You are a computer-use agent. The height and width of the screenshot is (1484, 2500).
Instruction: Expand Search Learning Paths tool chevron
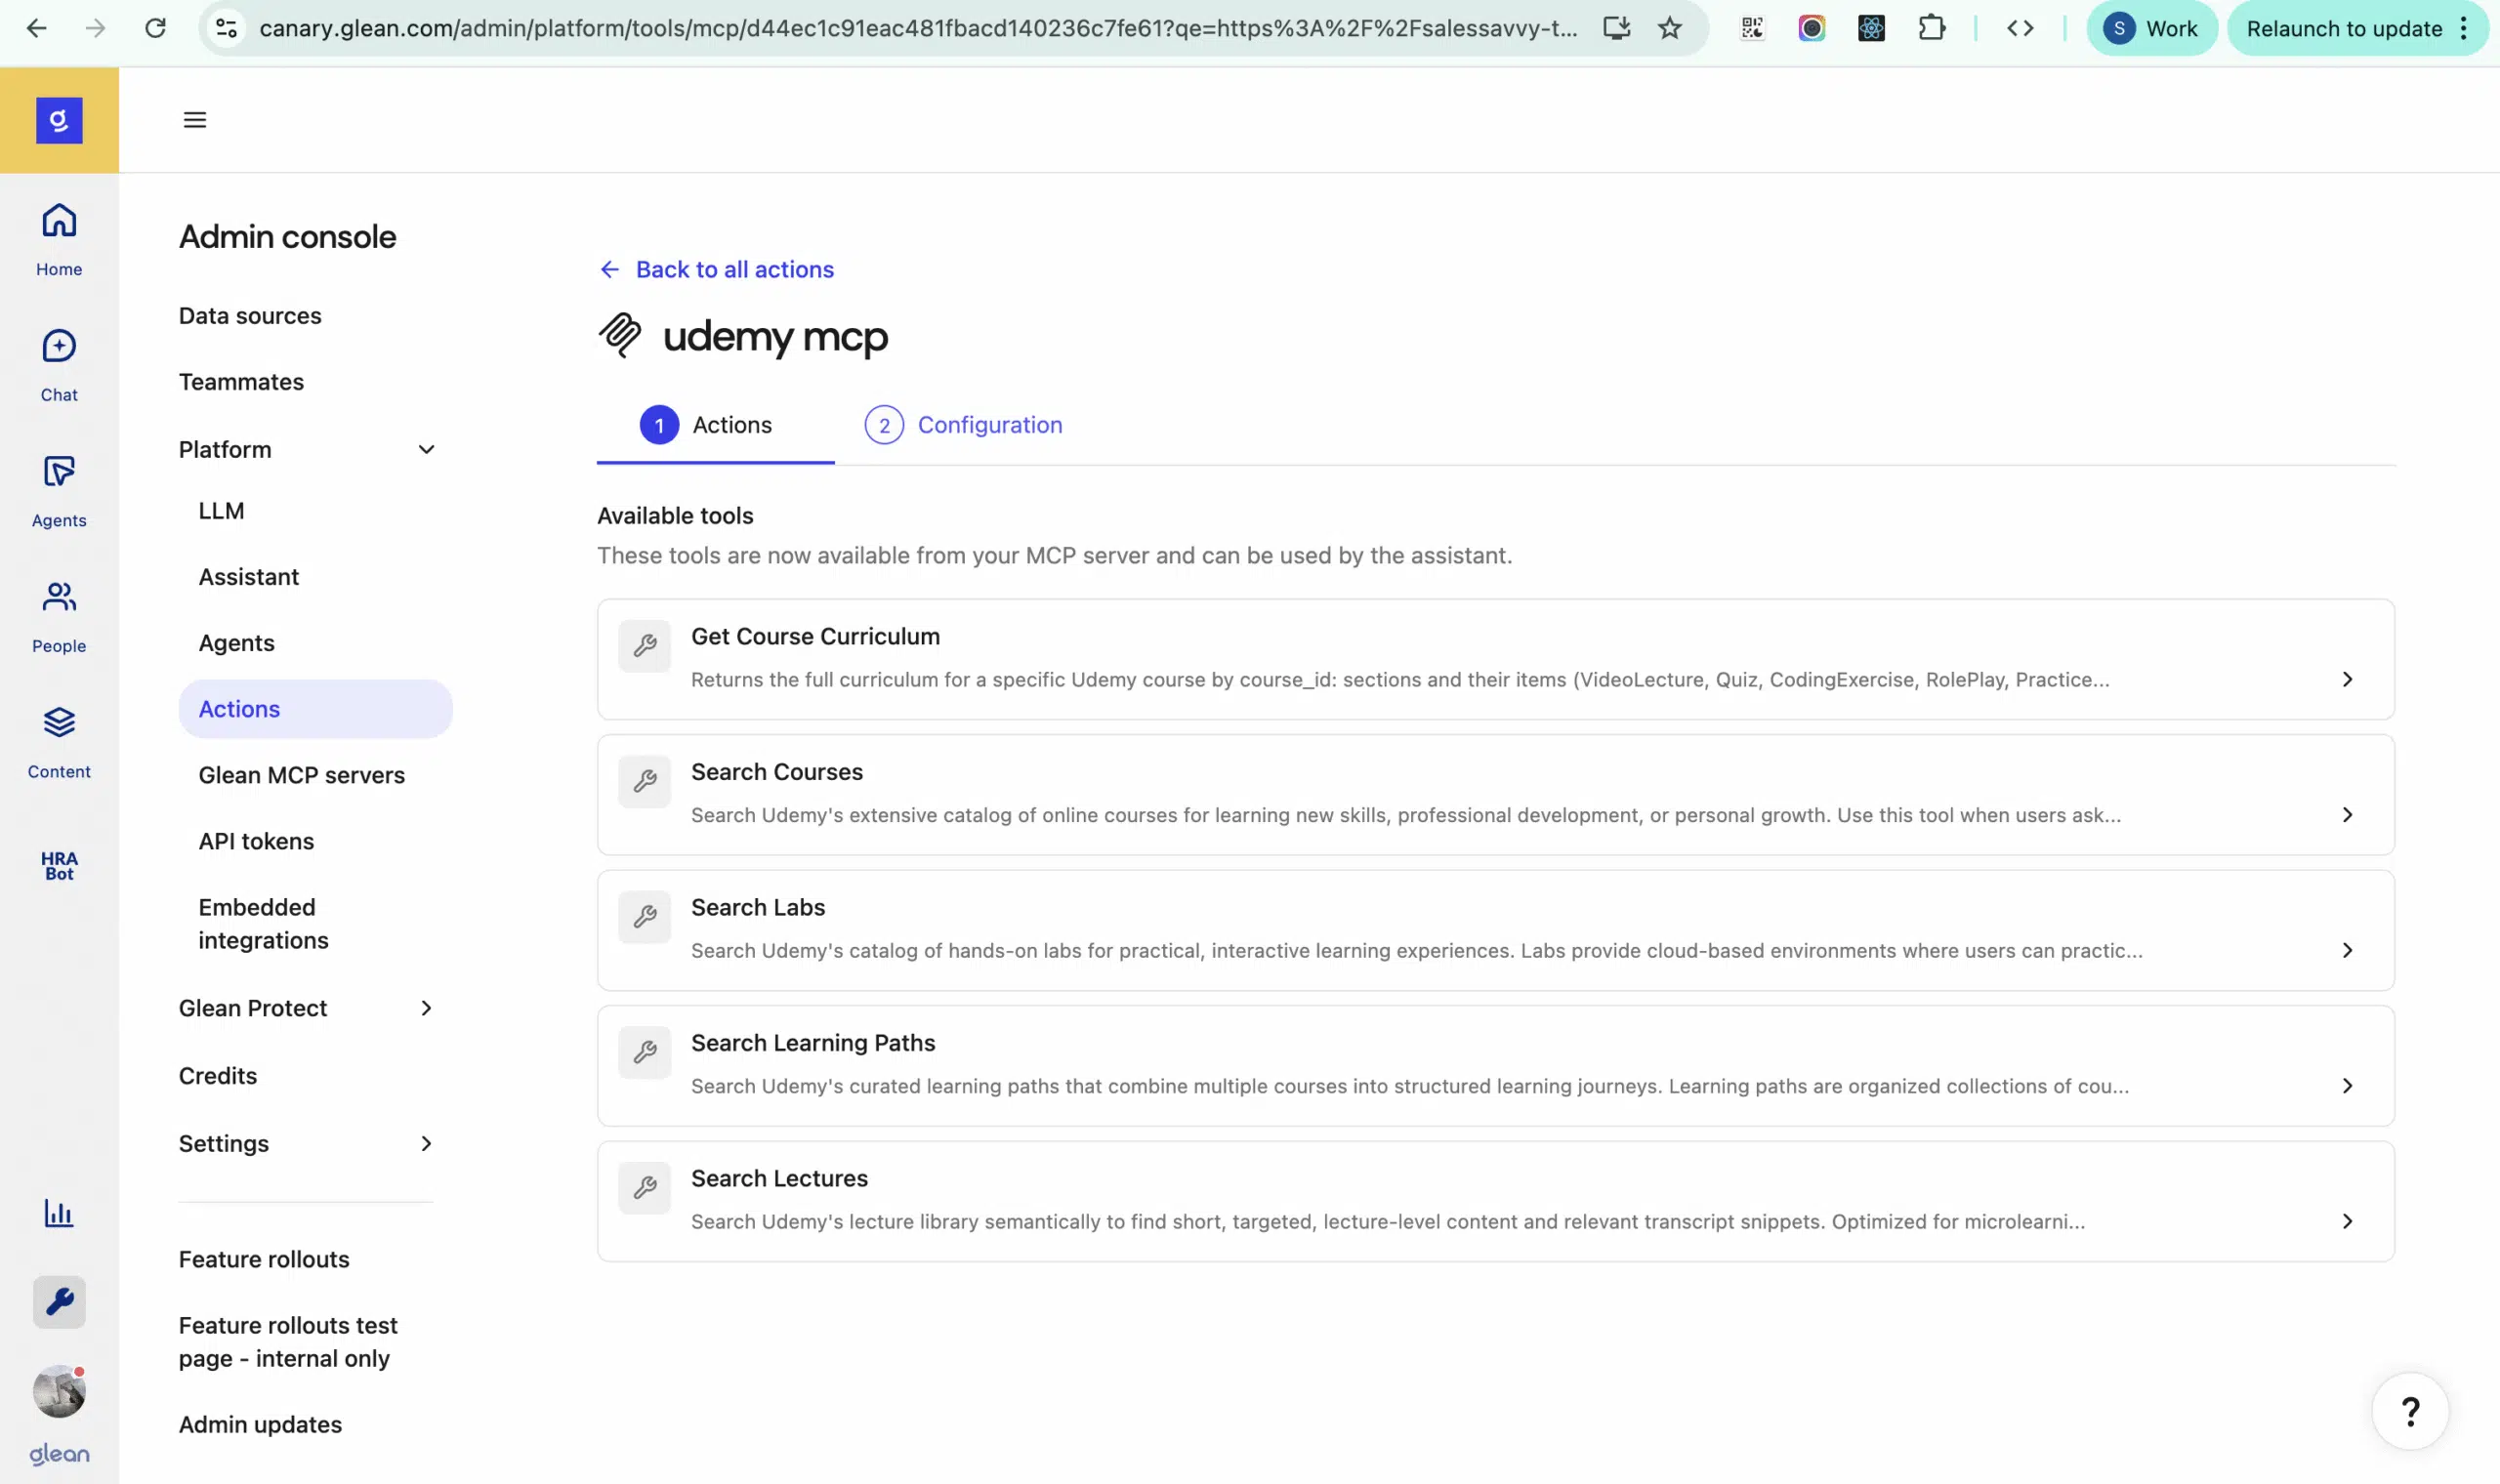[2347, 1086]
